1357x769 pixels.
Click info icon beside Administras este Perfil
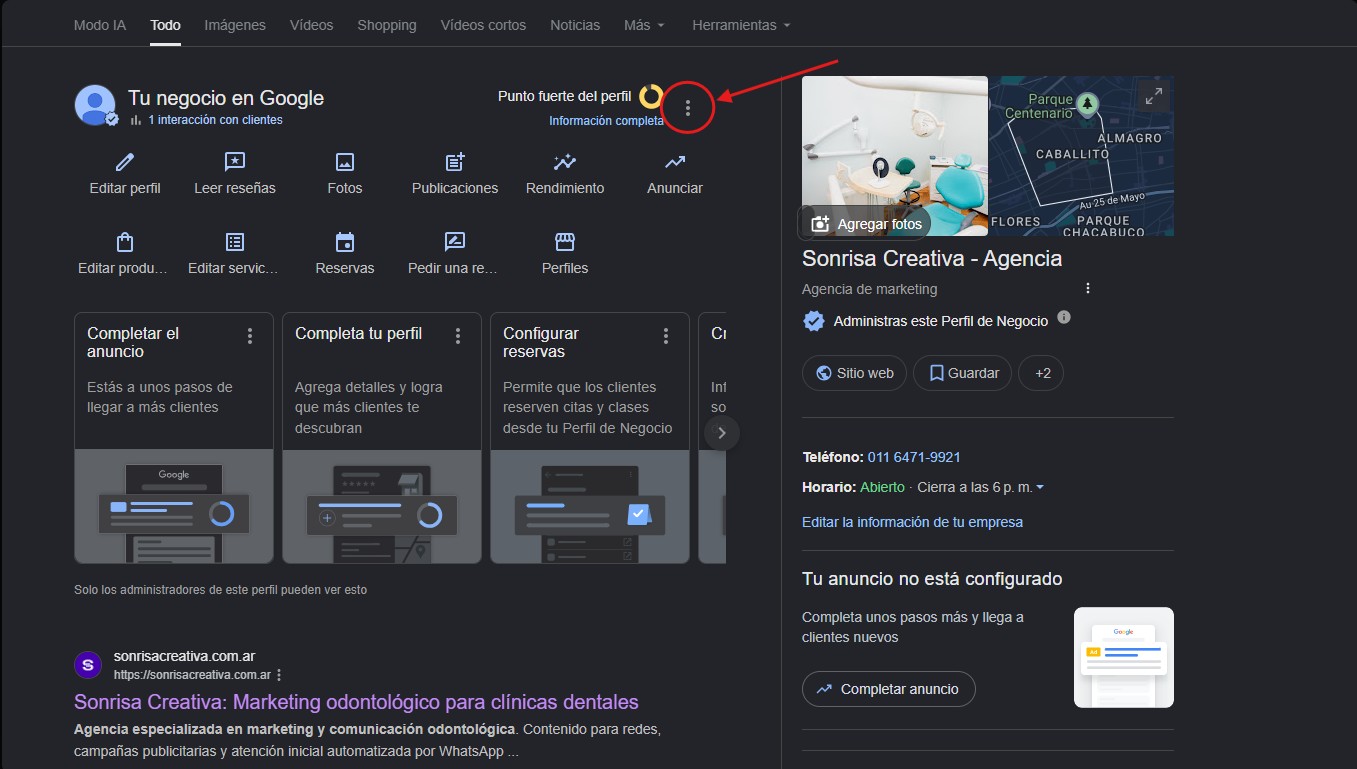click(x=1064, y=317)
